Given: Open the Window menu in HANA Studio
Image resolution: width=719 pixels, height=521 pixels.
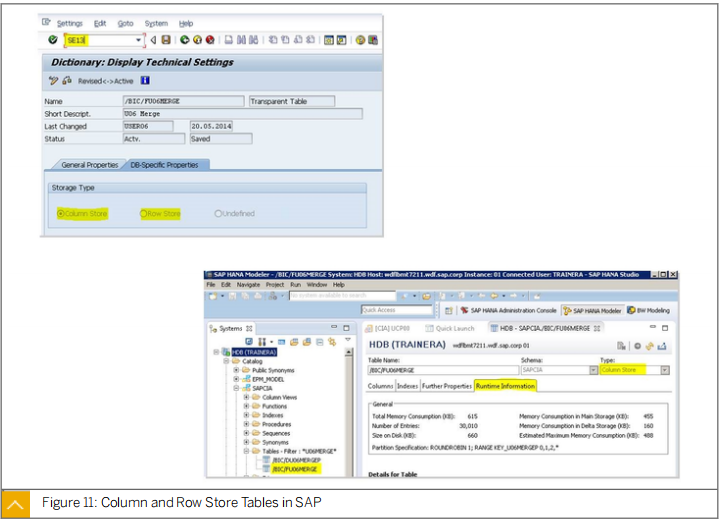Looking at the screenshot, I should [x=317, y=285].
